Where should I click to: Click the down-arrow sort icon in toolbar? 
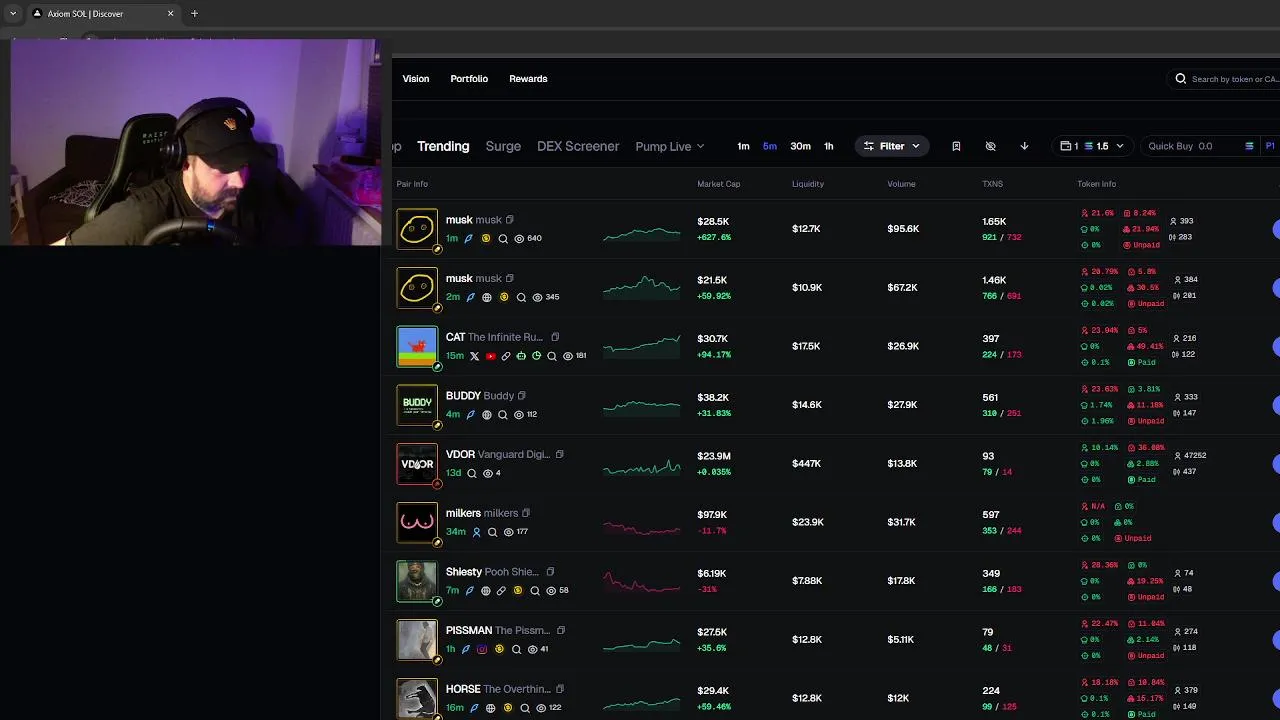(x=1024, y=146)
